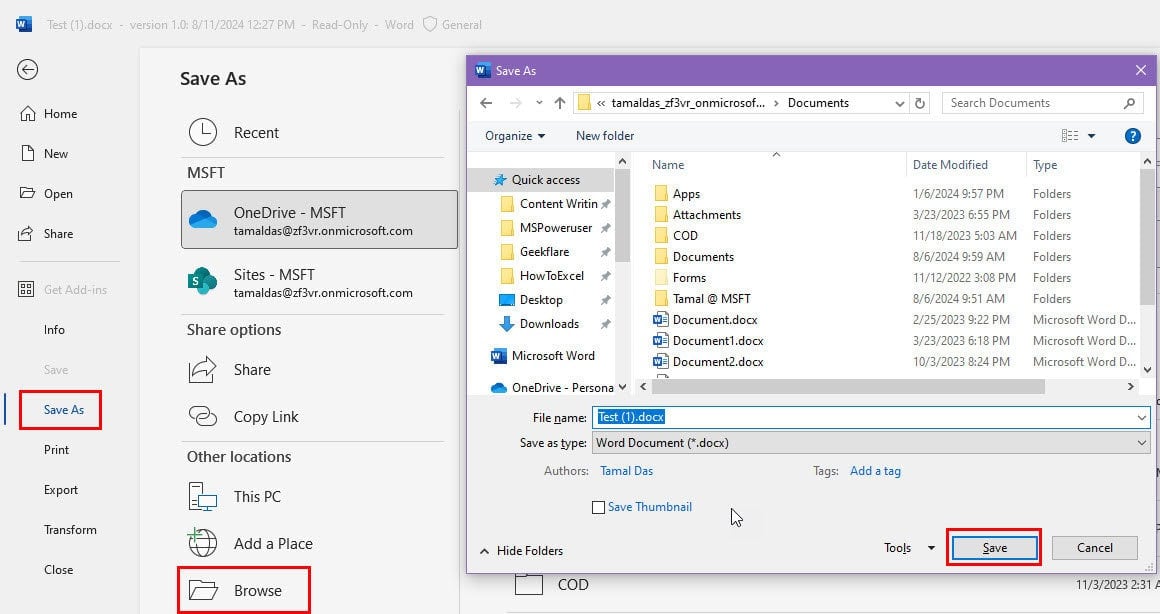
Task: Select OneDrive - Personal in navigation pane
Action: click(552, 388)
